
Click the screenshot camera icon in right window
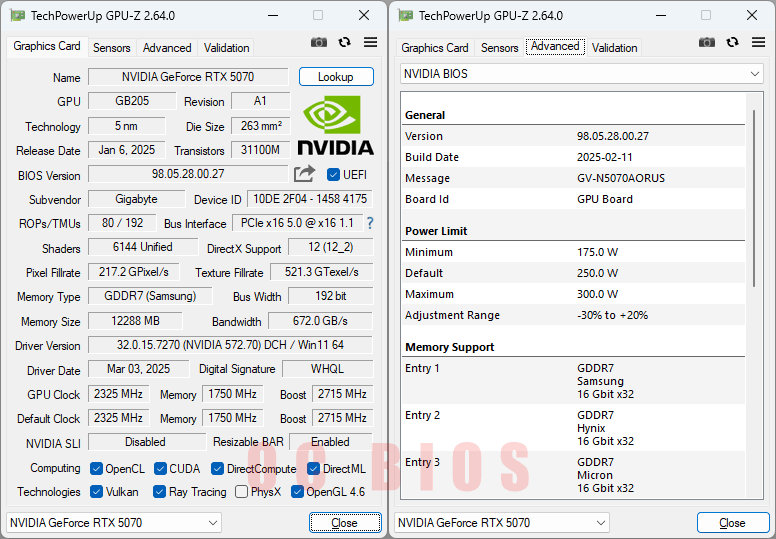(x=707, y=43)
